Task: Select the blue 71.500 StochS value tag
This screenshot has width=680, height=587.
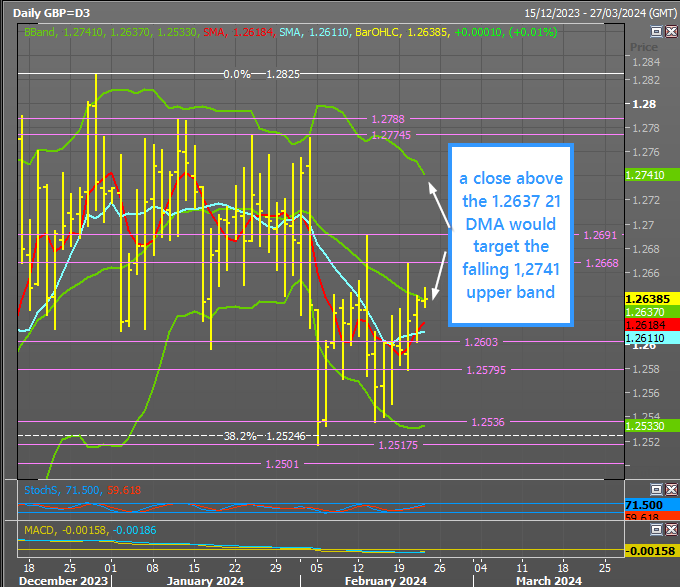Action: click(652, 505)
